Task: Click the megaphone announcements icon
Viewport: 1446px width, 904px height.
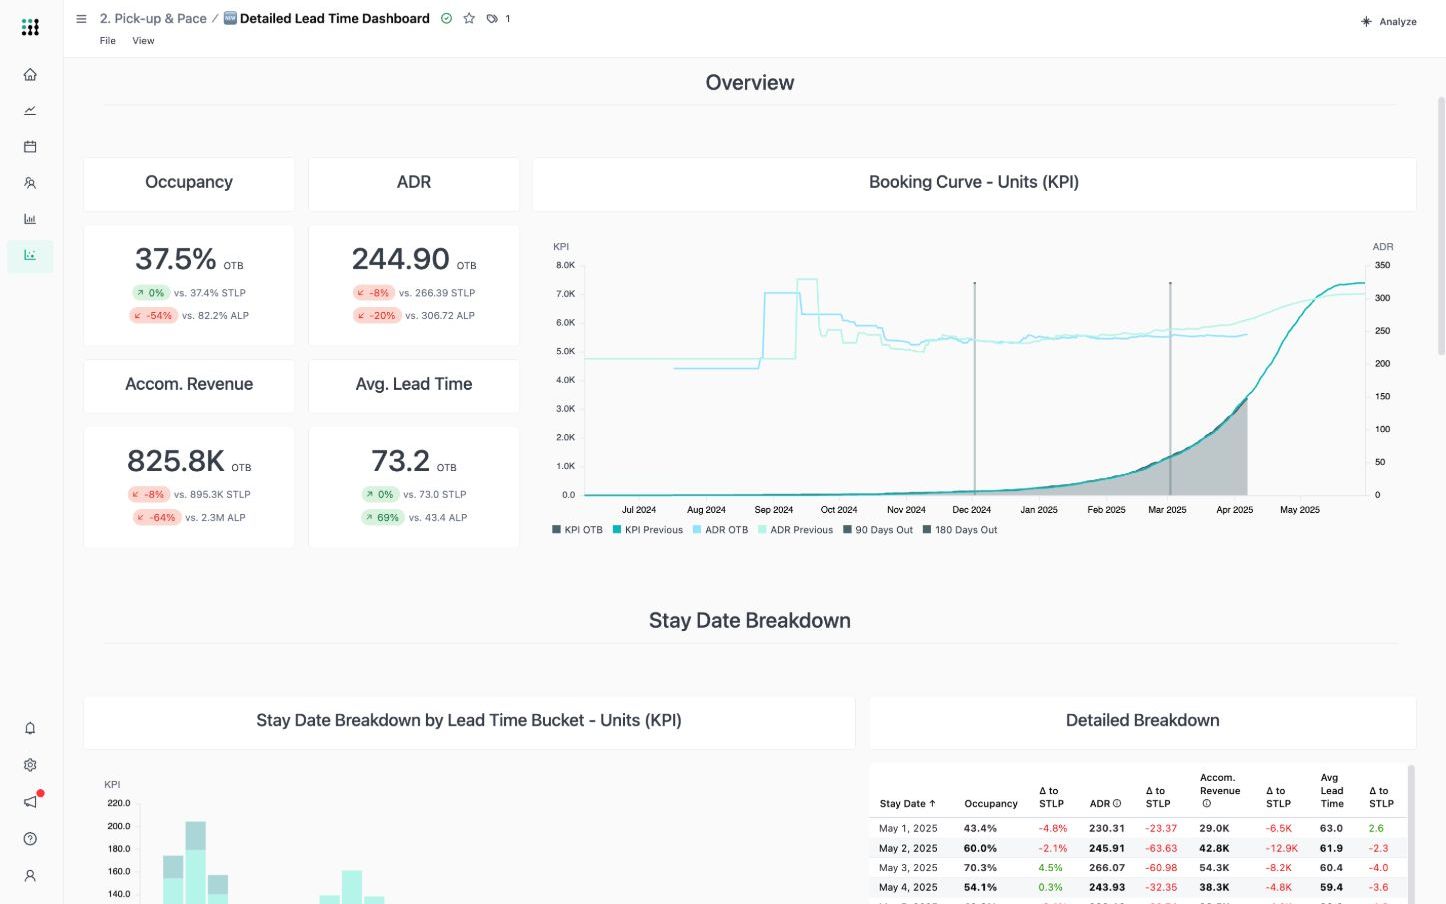Action: coord(30,802)
